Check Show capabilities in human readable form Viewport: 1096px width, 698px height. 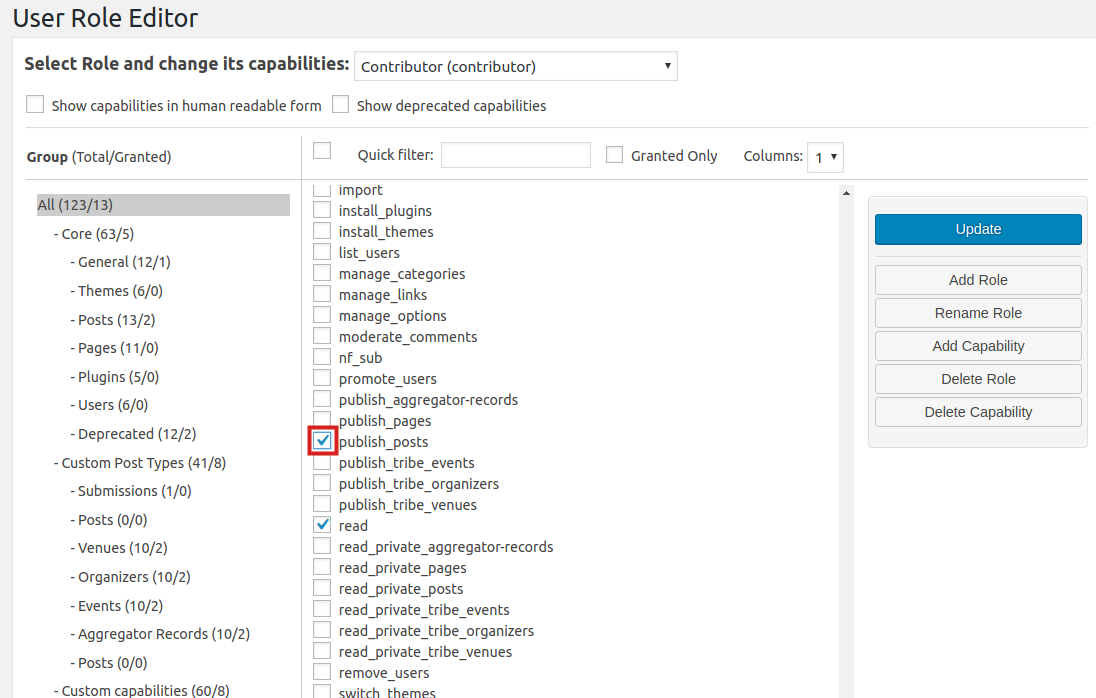tap(35, 103)
